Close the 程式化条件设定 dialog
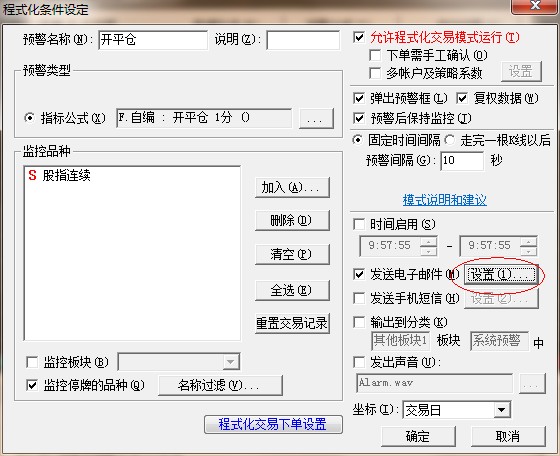This screenshot has width=560, height=456. click(x=535, y=6)
